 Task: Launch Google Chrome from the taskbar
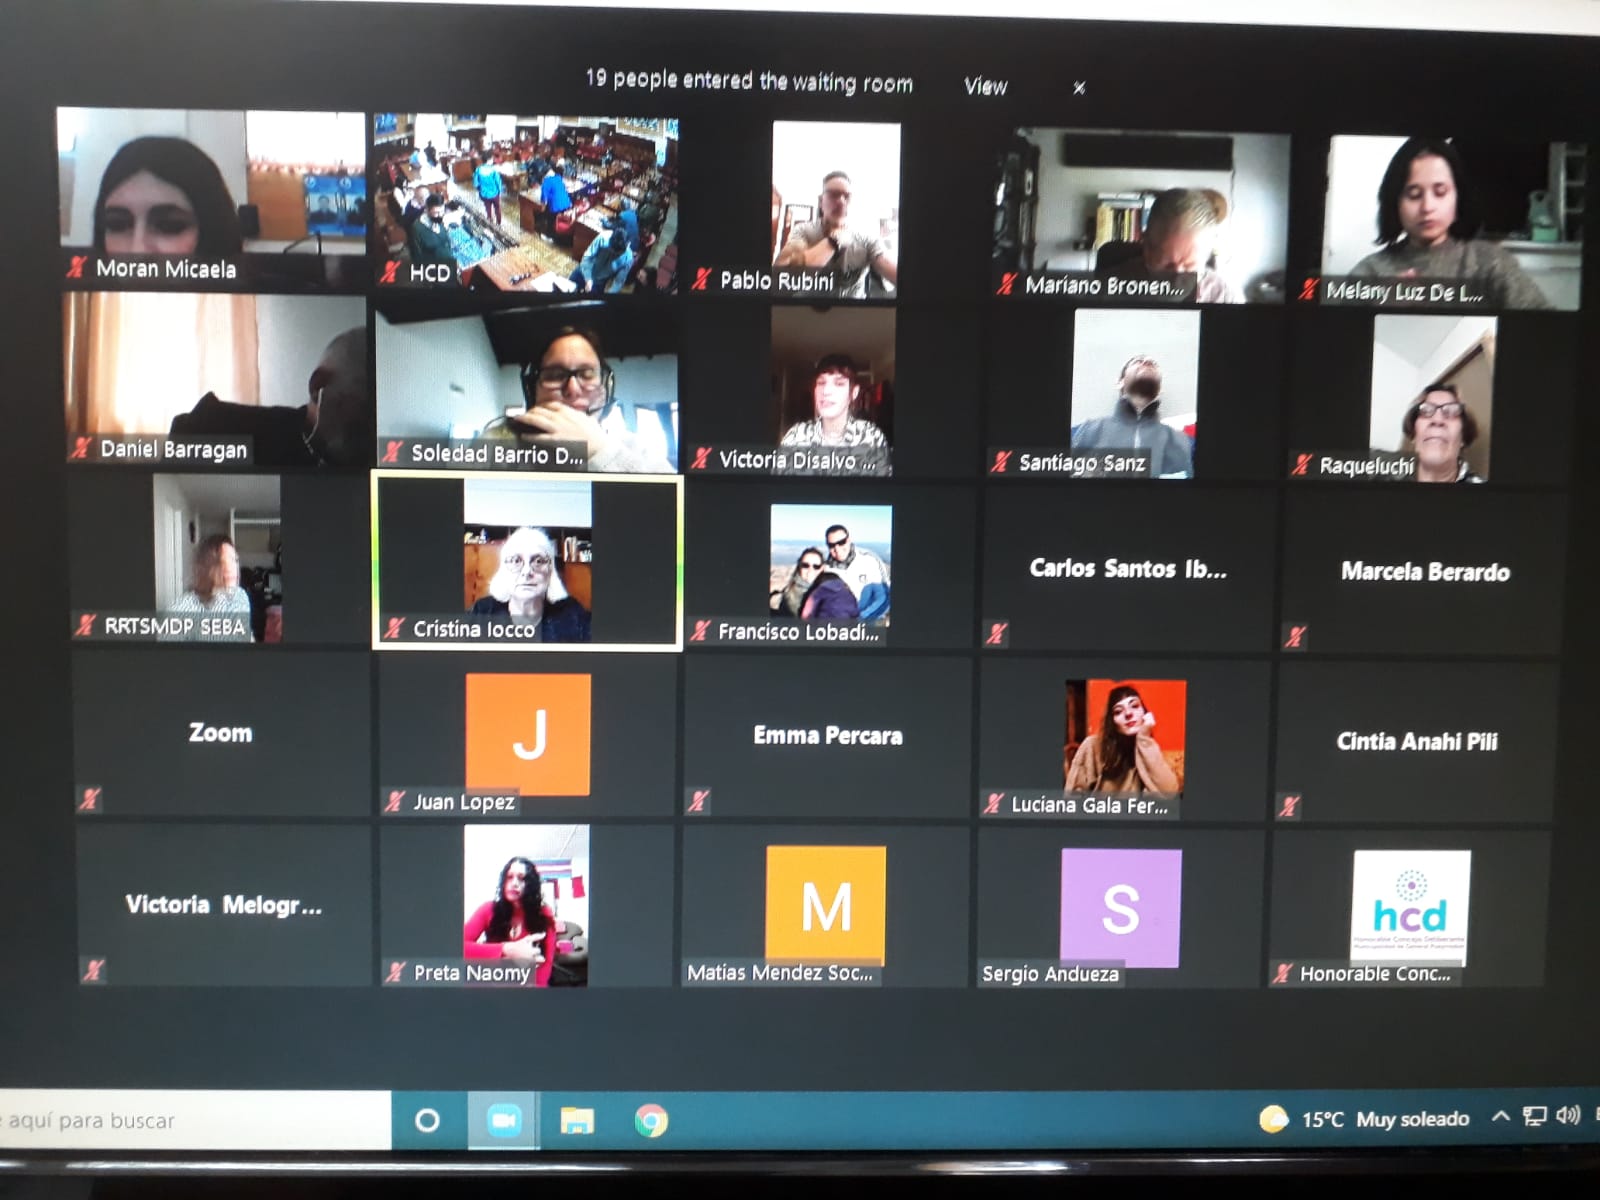[651, 1121]
